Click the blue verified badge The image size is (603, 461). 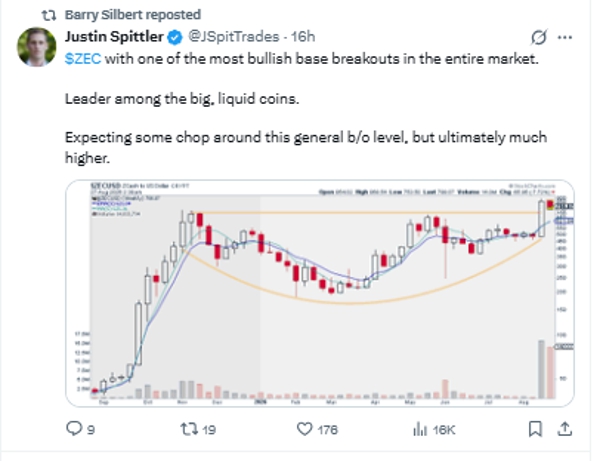[x=175, y=37]
